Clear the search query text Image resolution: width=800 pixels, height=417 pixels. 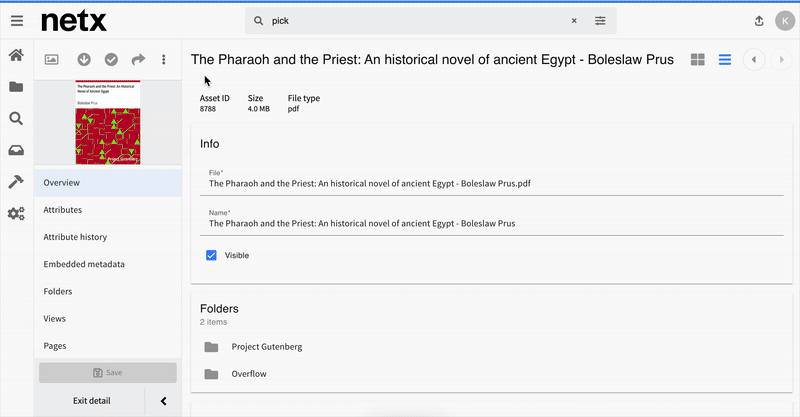(574, 21)
